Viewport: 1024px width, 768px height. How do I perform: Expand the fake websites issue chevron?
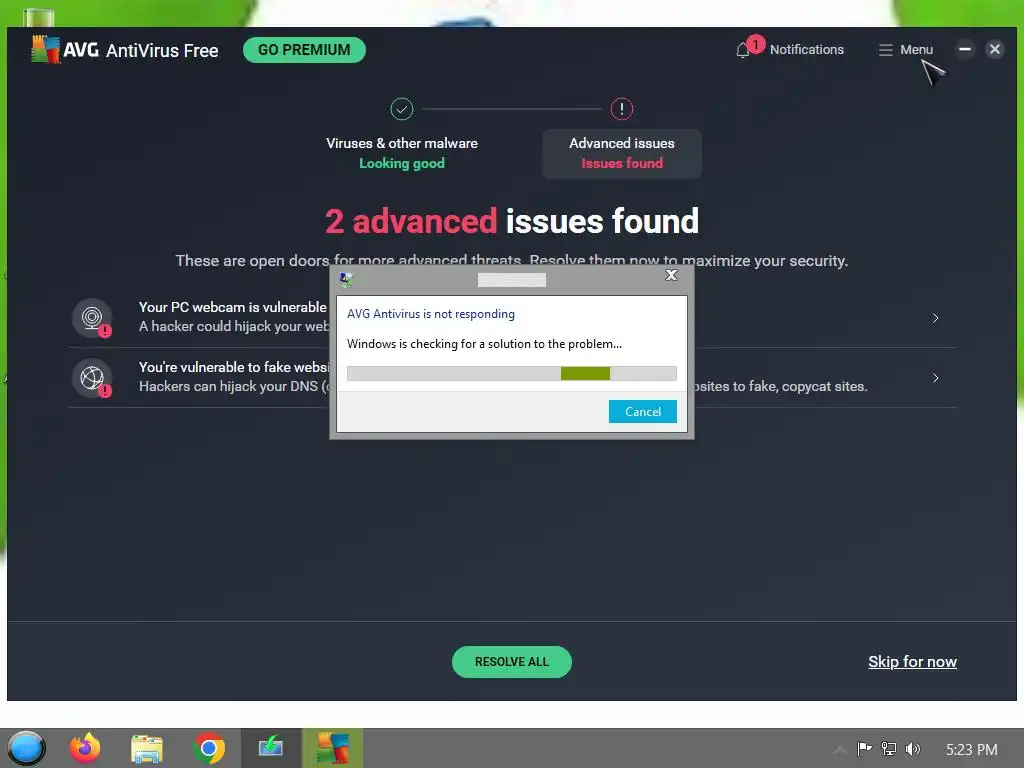tap(935, 378)
